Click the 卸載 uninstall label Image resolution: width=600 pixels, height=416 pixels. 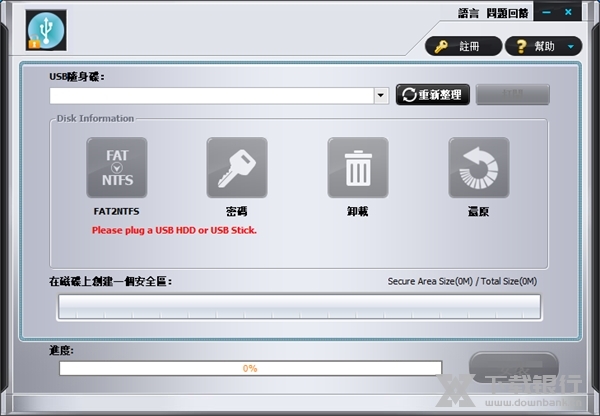tap(357, 211)
